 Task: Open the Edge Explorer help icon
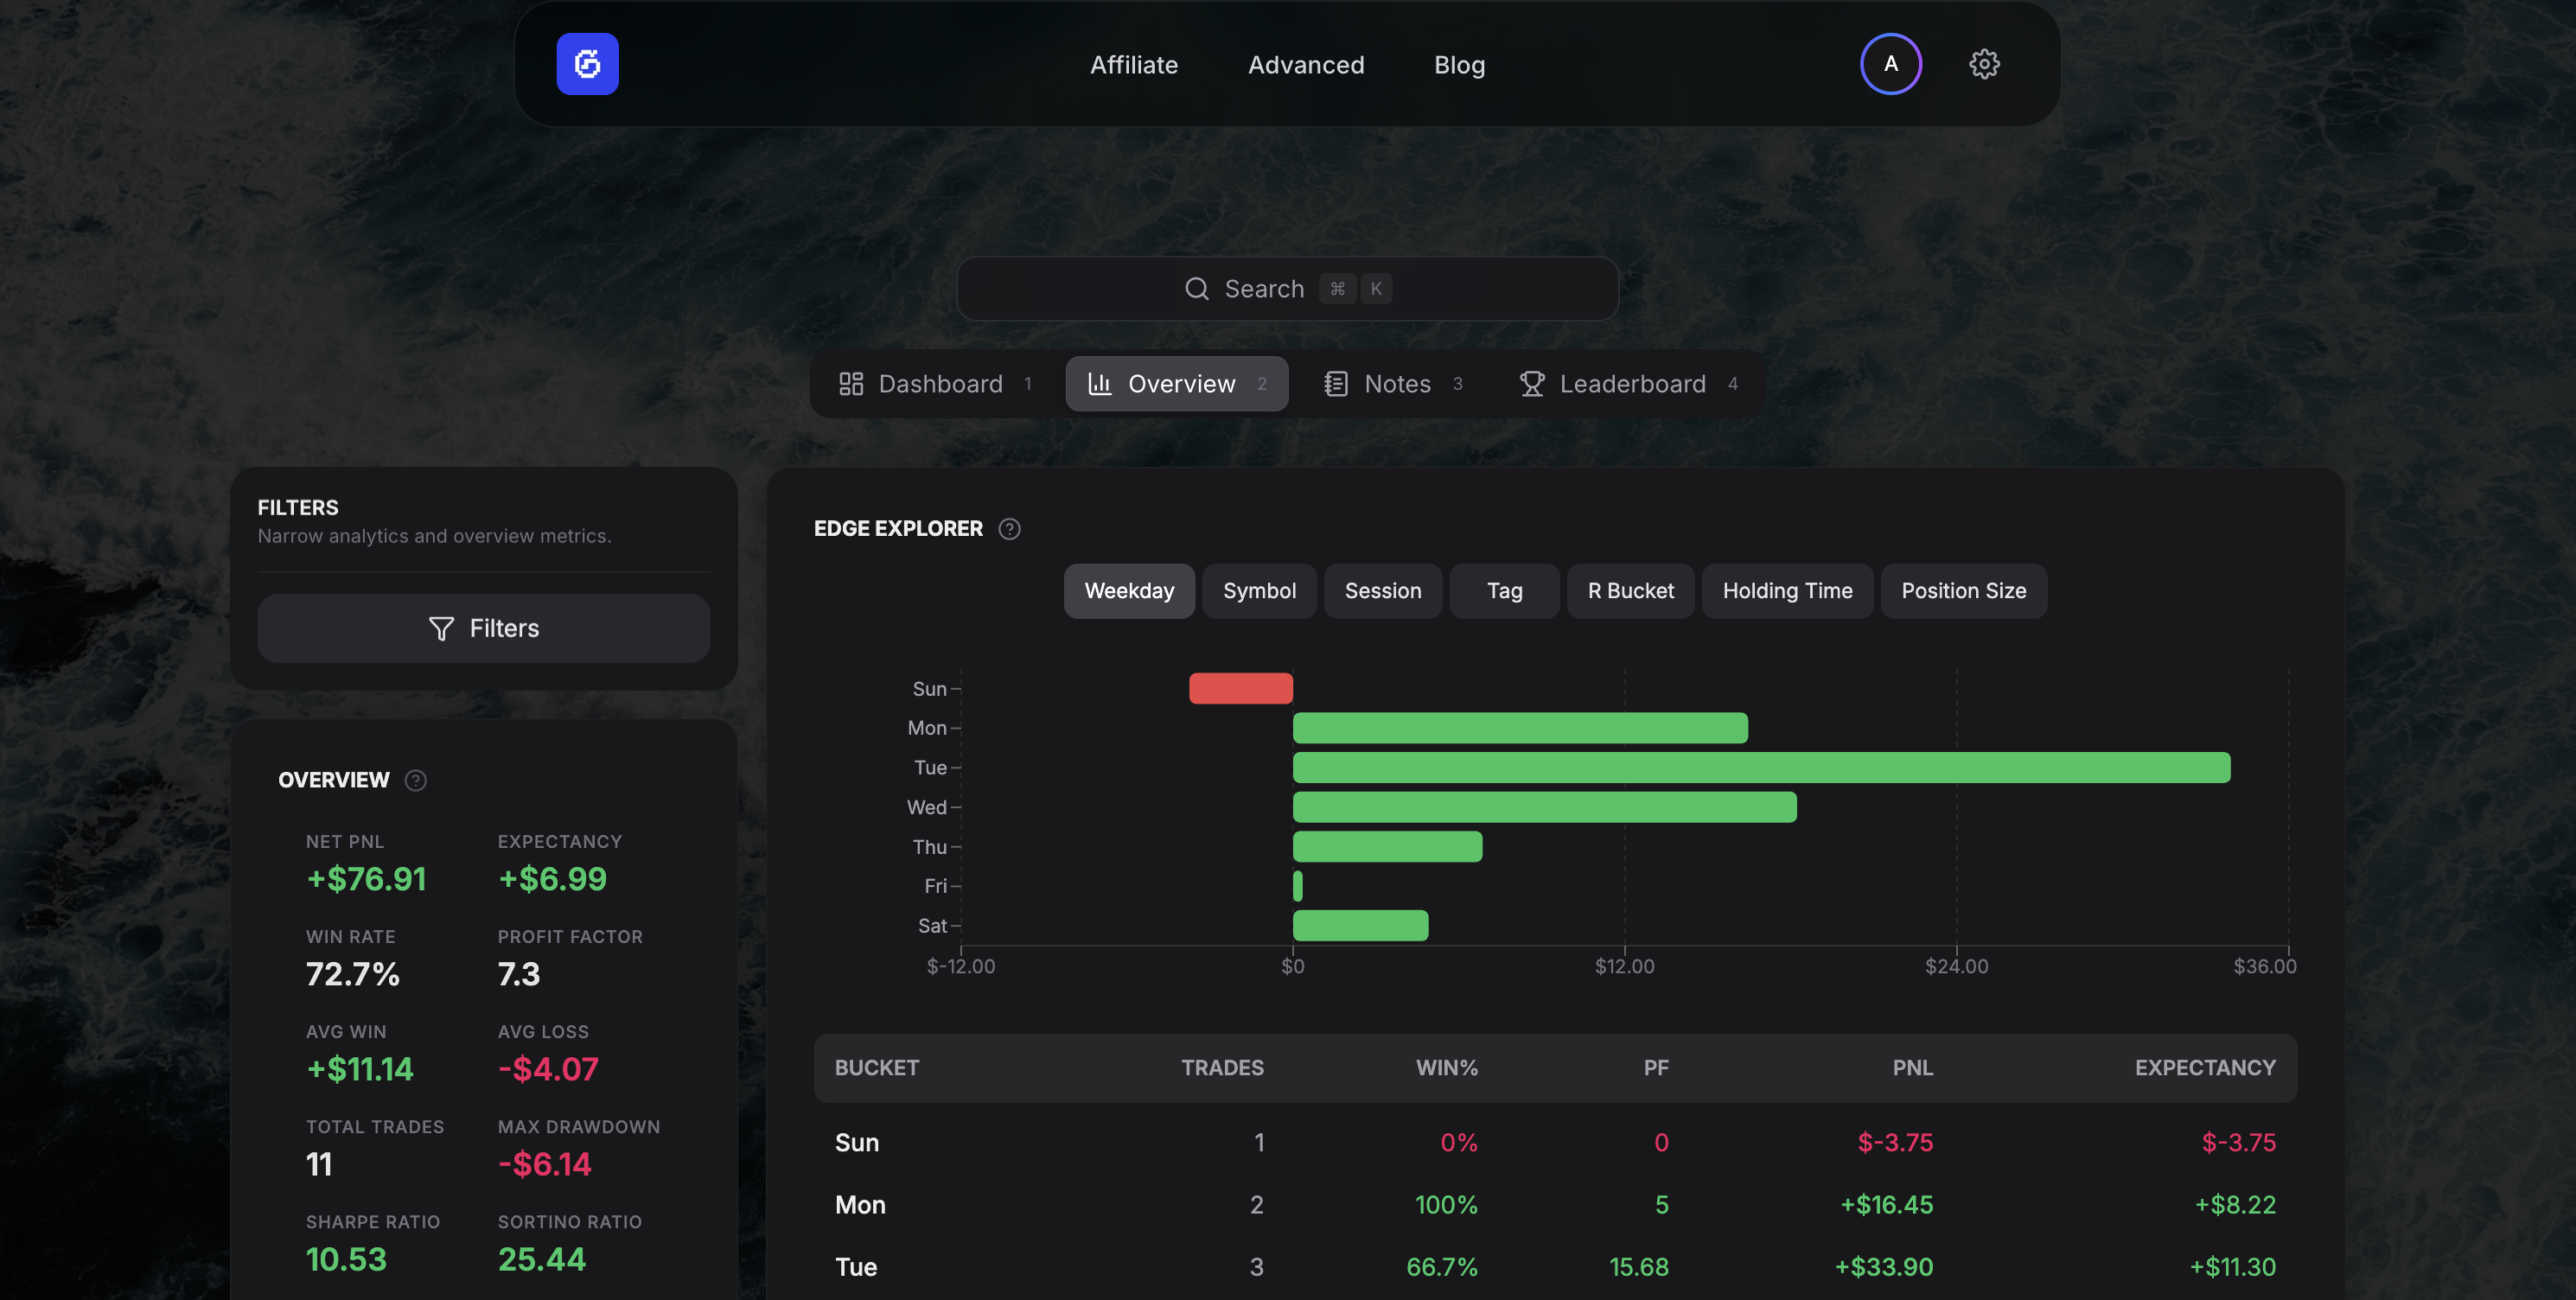click(1009, 529)
